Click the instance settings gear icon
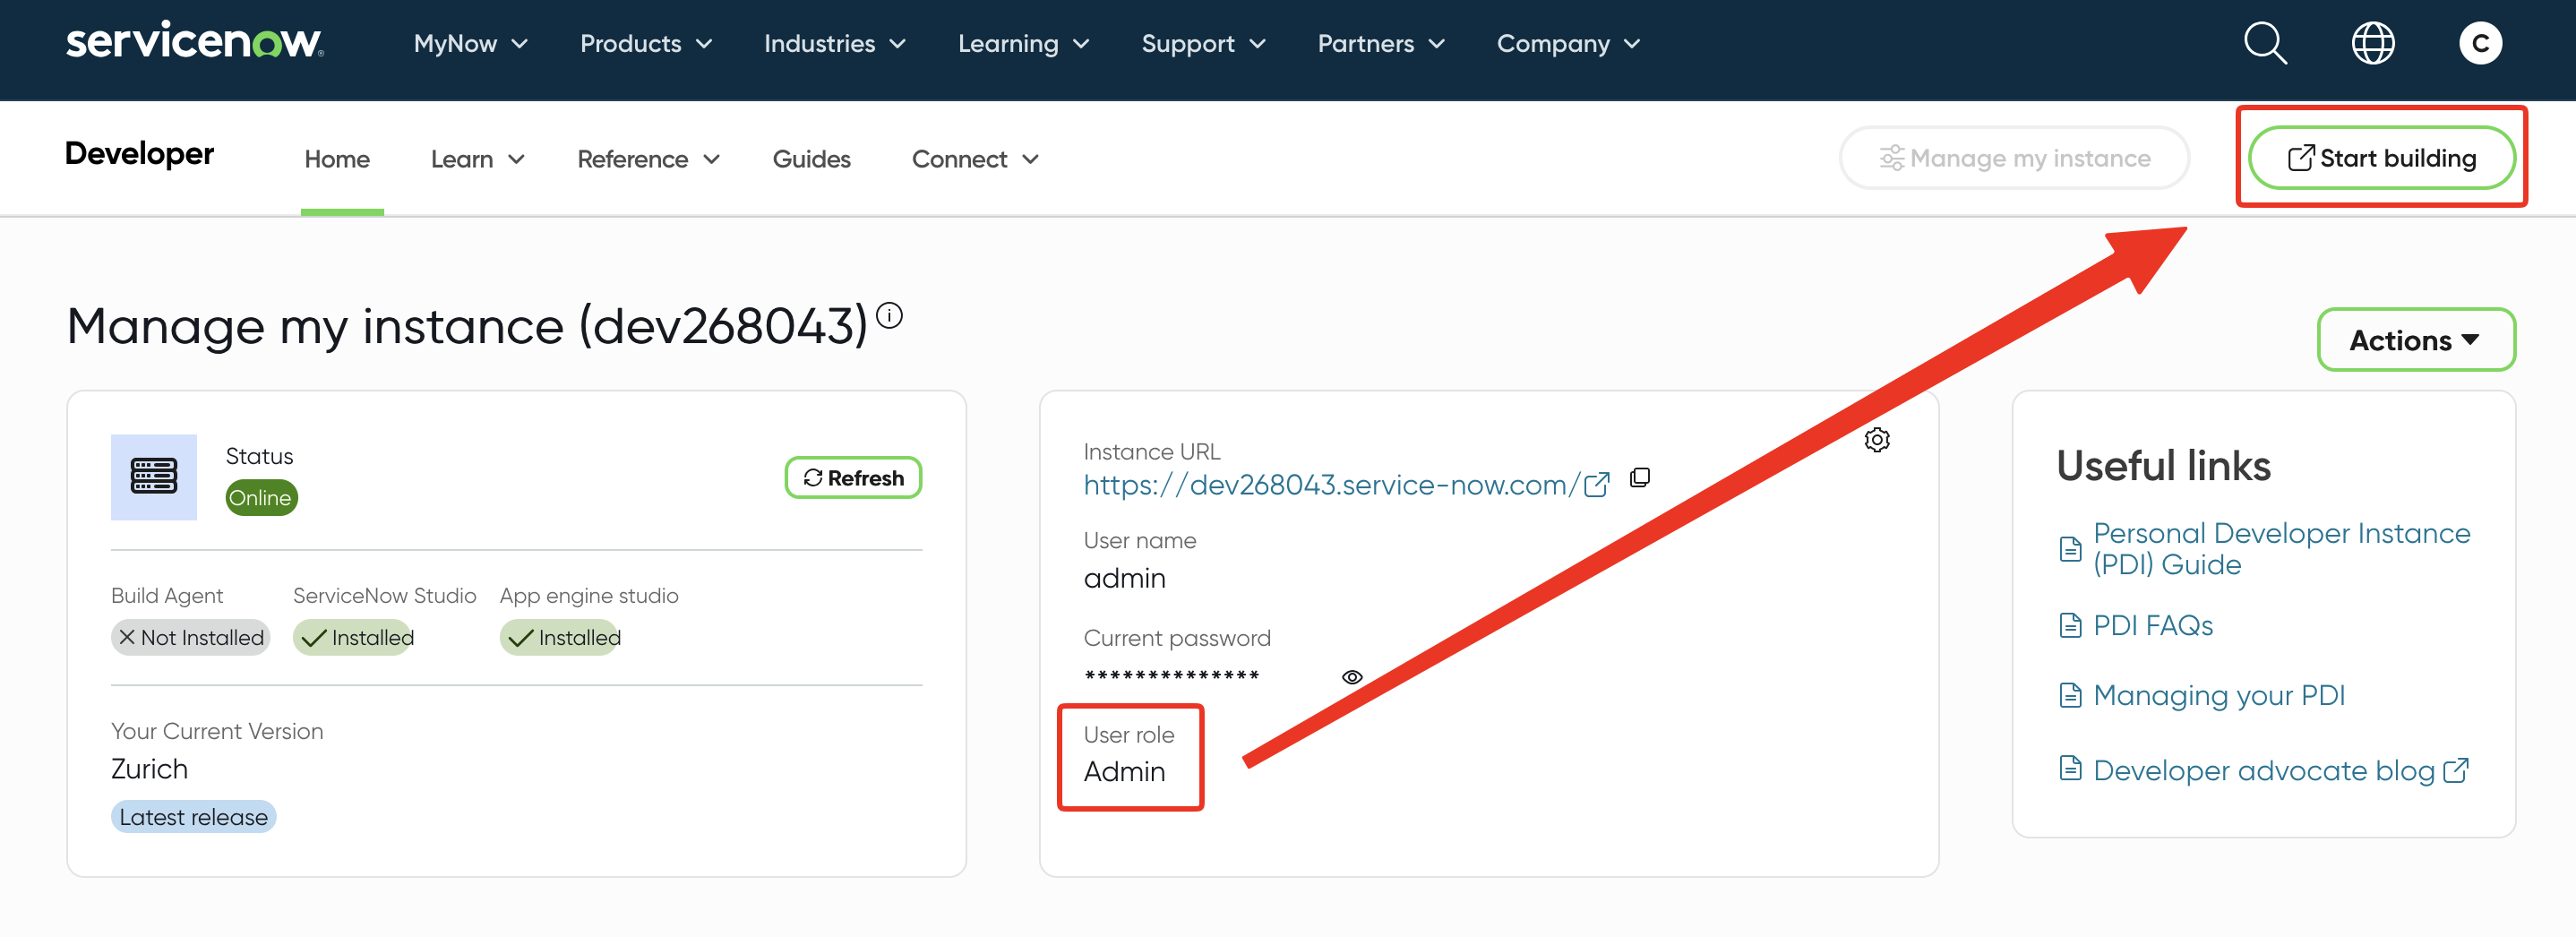The width and height of the screenshot is (2576, 937). click(1876, 440)
